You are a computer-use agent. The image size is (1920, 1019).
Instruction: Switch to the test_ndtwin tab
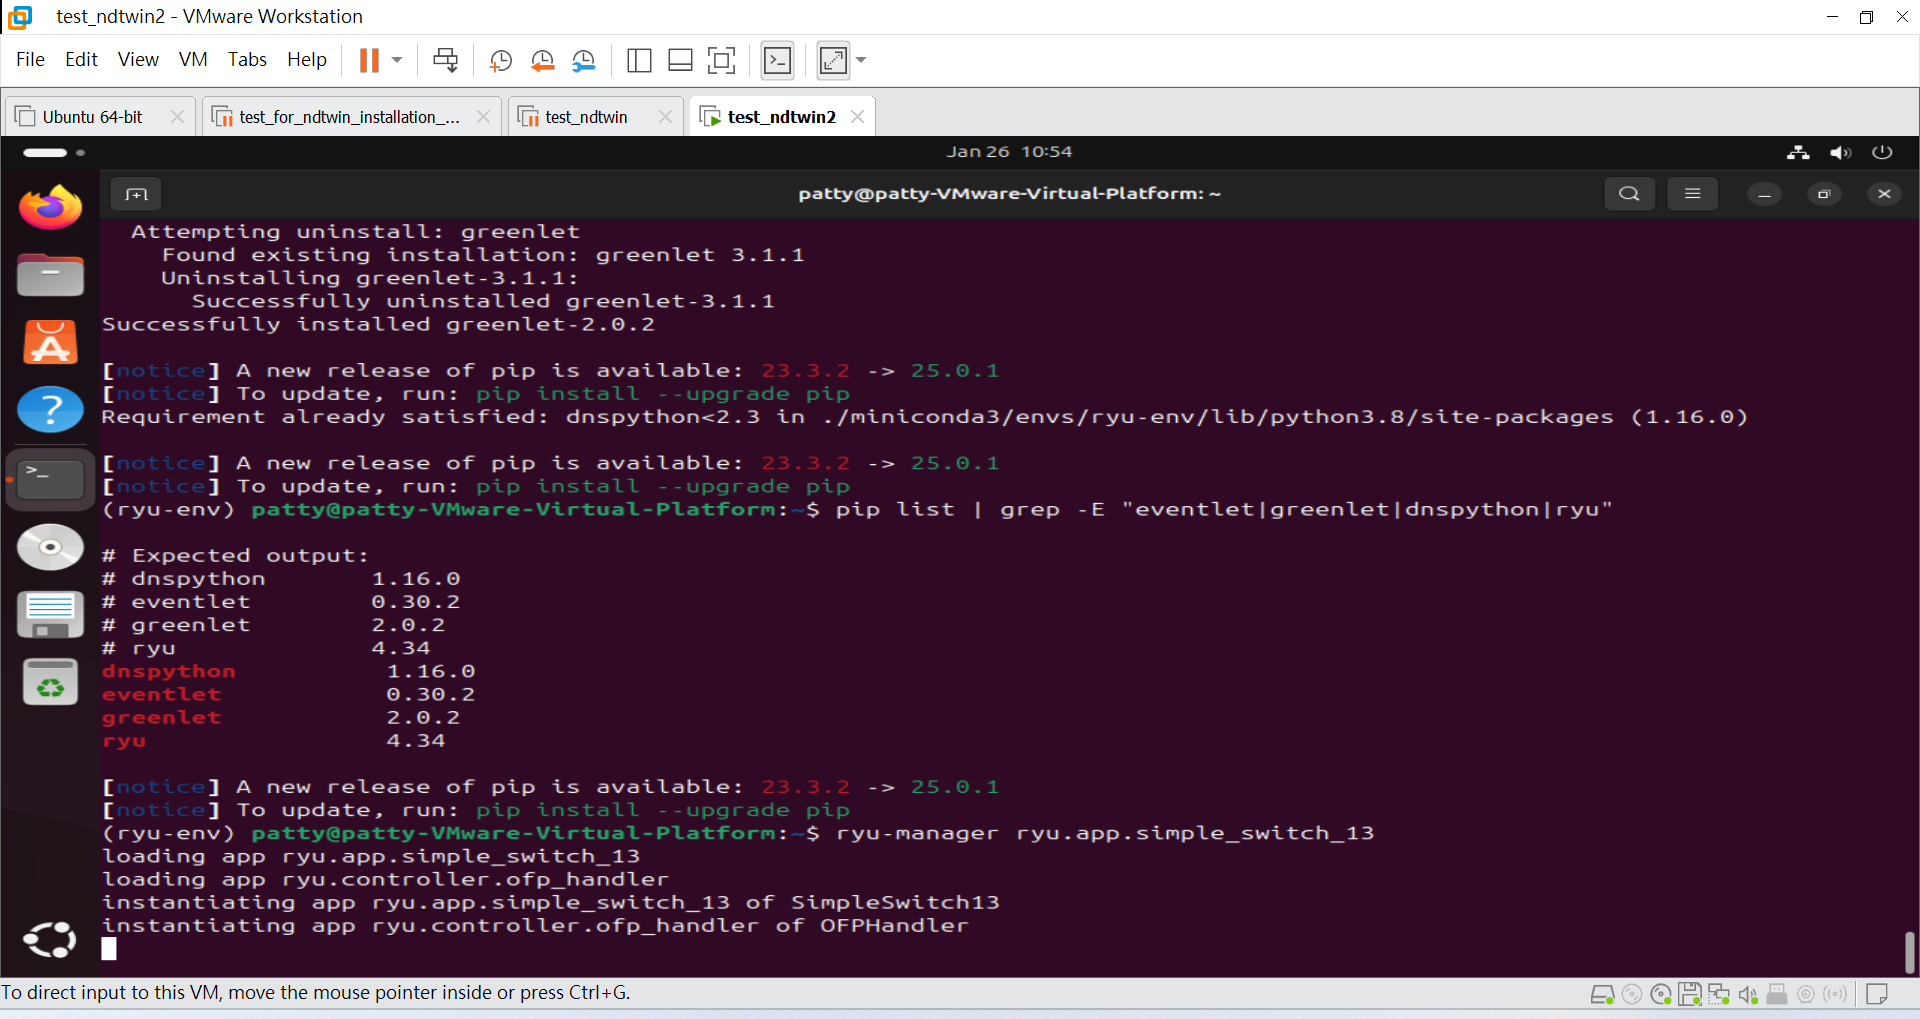coord(586,117)
